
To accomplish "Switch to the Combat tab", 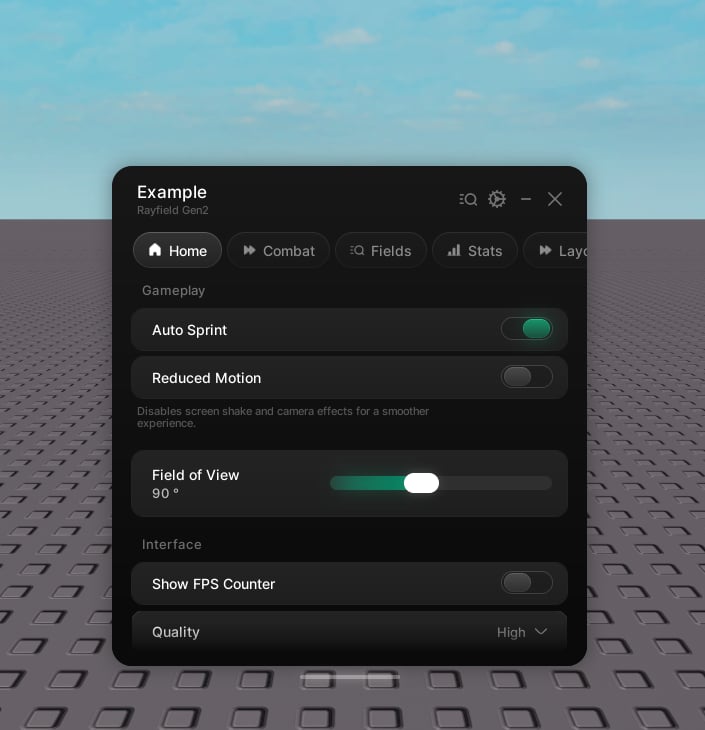I will point(278,250).
